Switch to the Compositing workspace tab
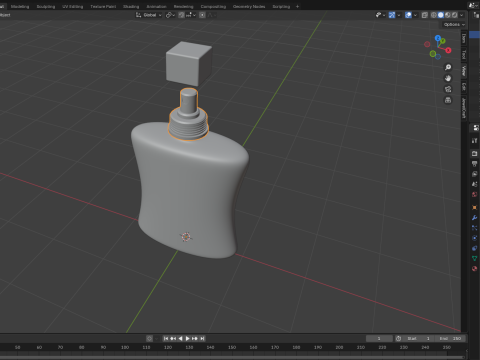Image resolution: width=480 pixels, height=360 pixels. [x=213, y=6]
